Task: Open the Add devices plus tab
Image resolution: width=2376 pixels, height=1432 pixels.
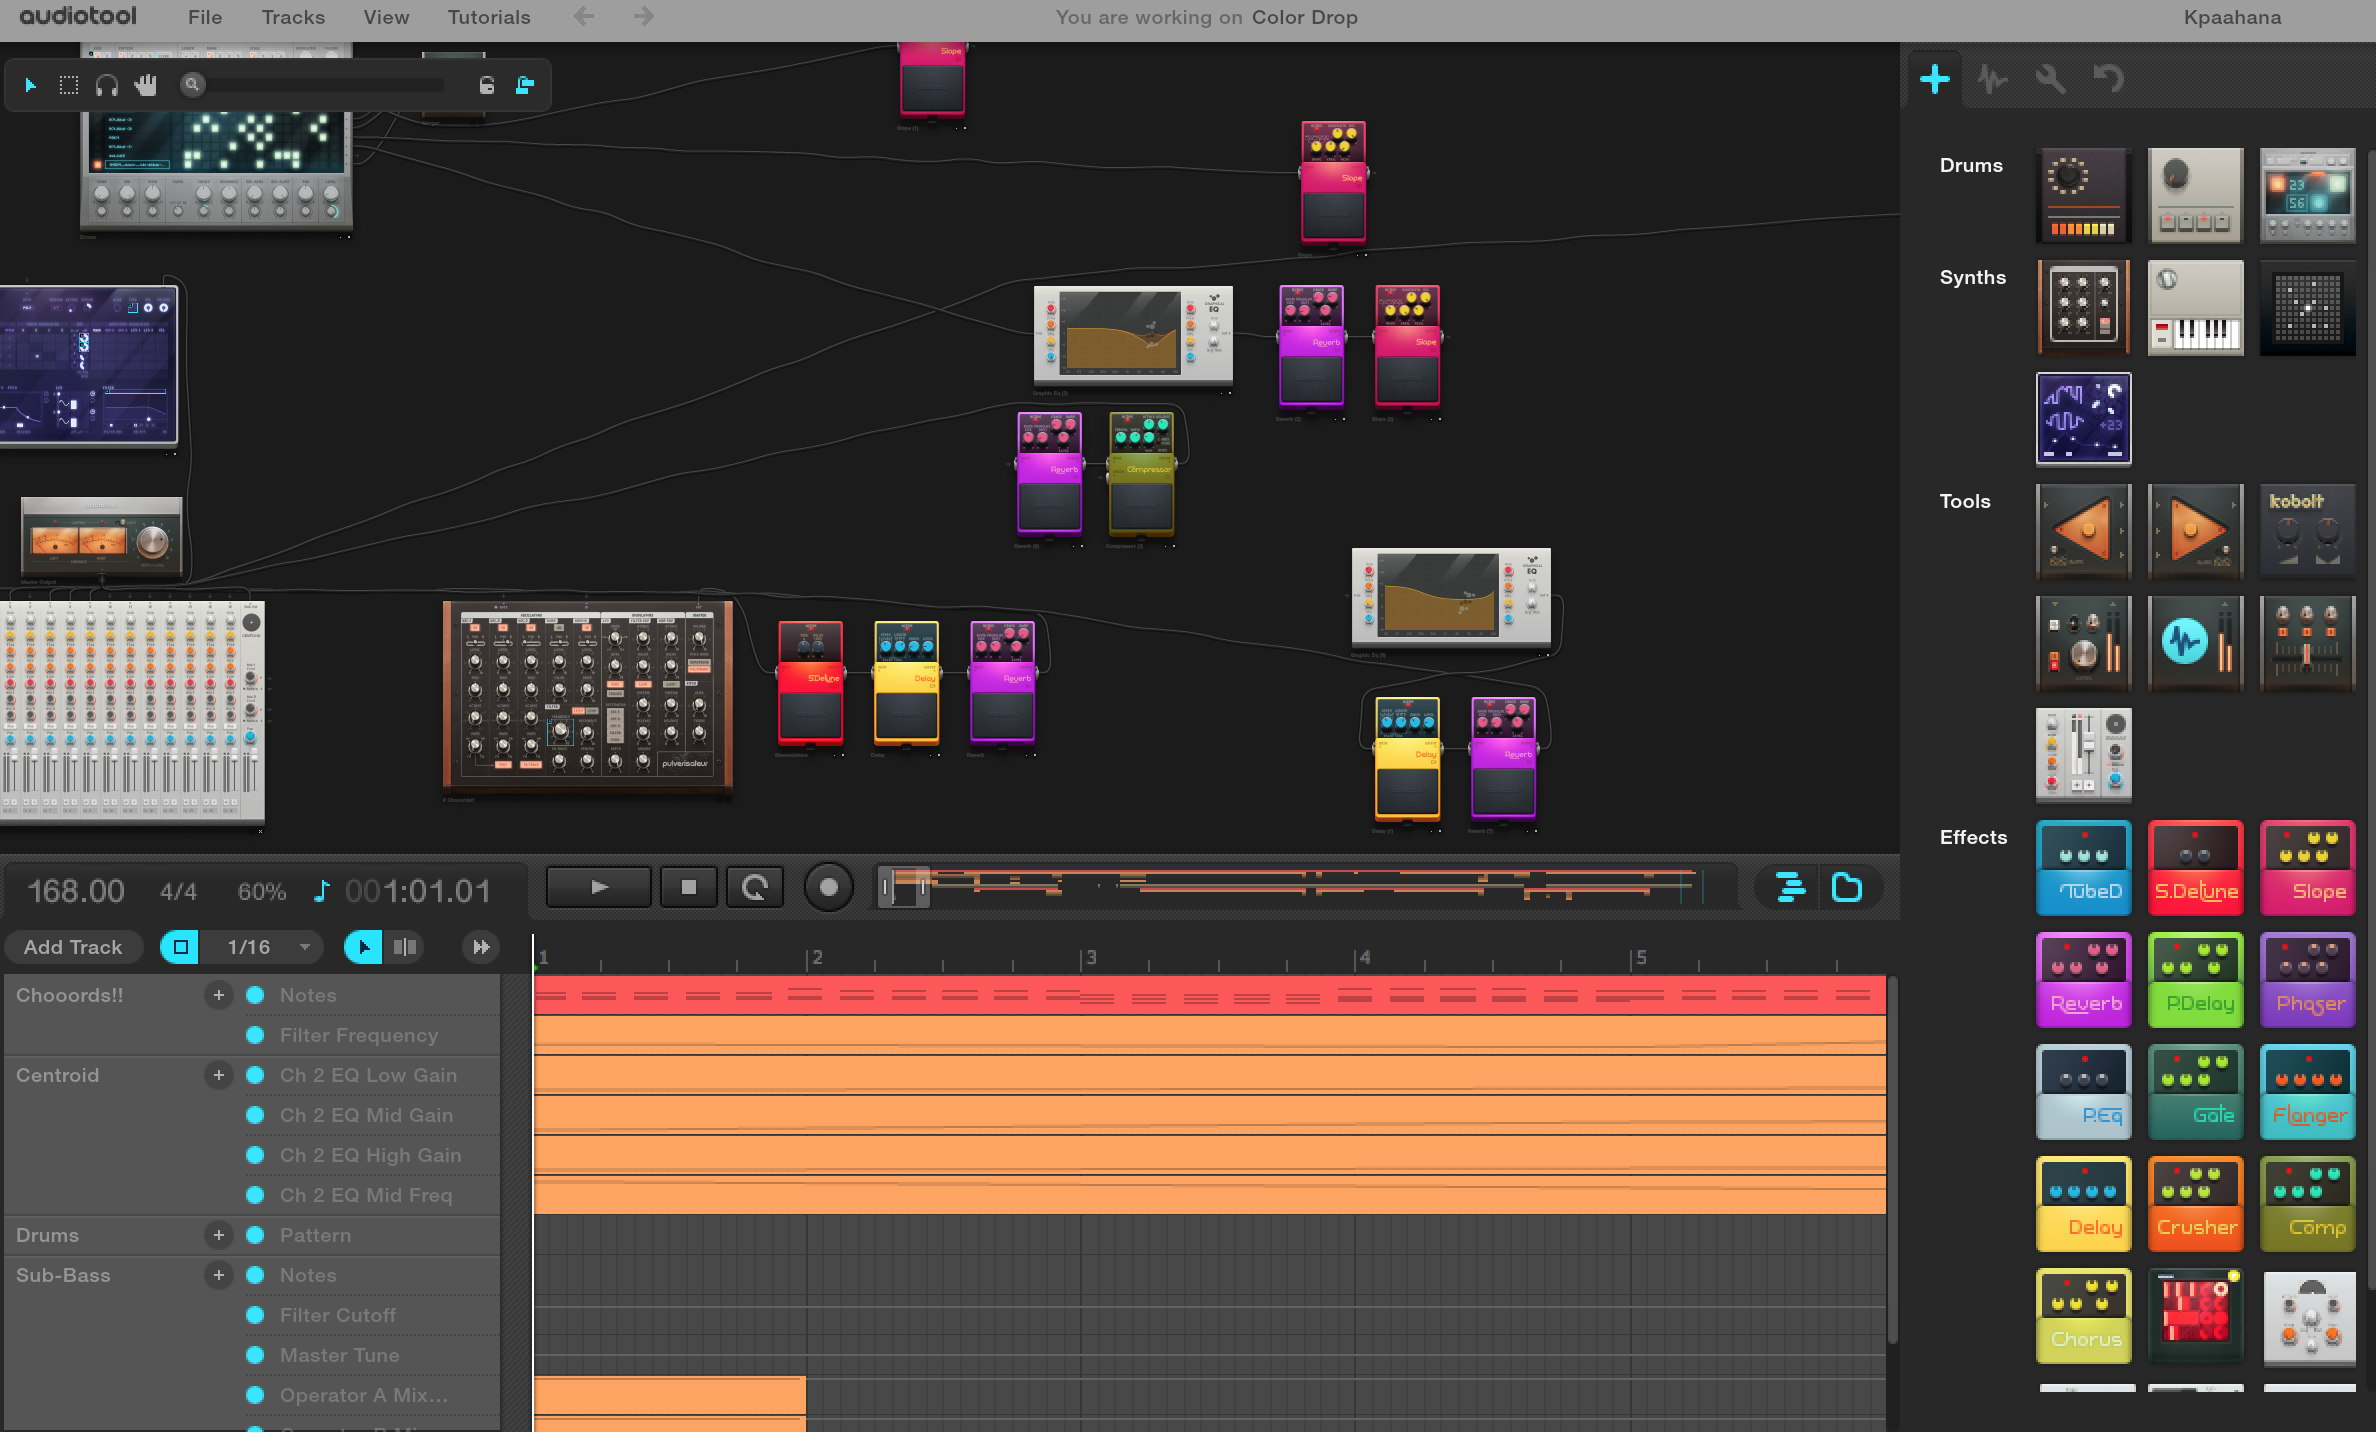Action: tap(1935, 79)
